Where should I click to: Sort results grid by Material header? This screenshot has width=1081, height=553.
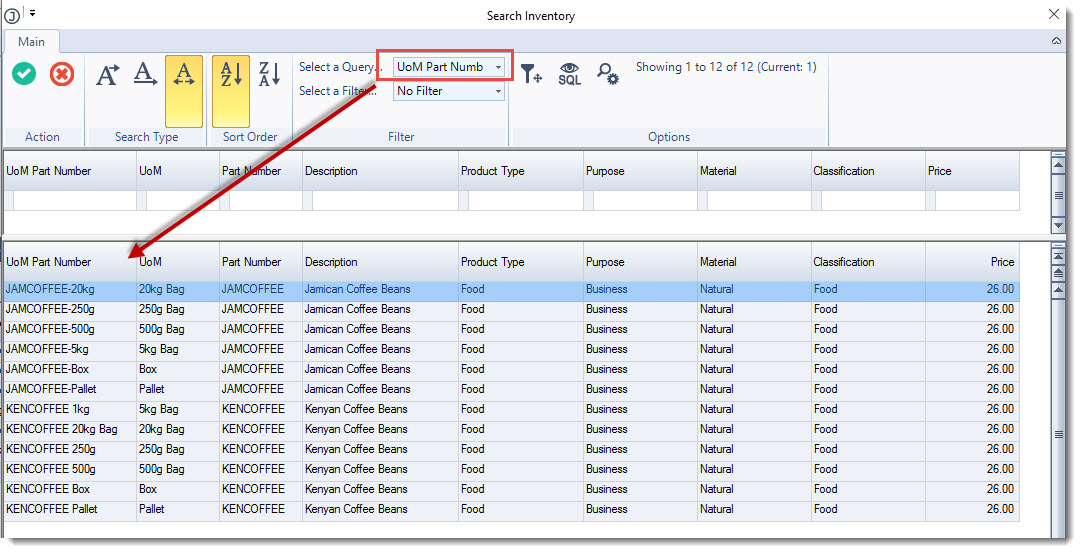click(x=754, y=262)
